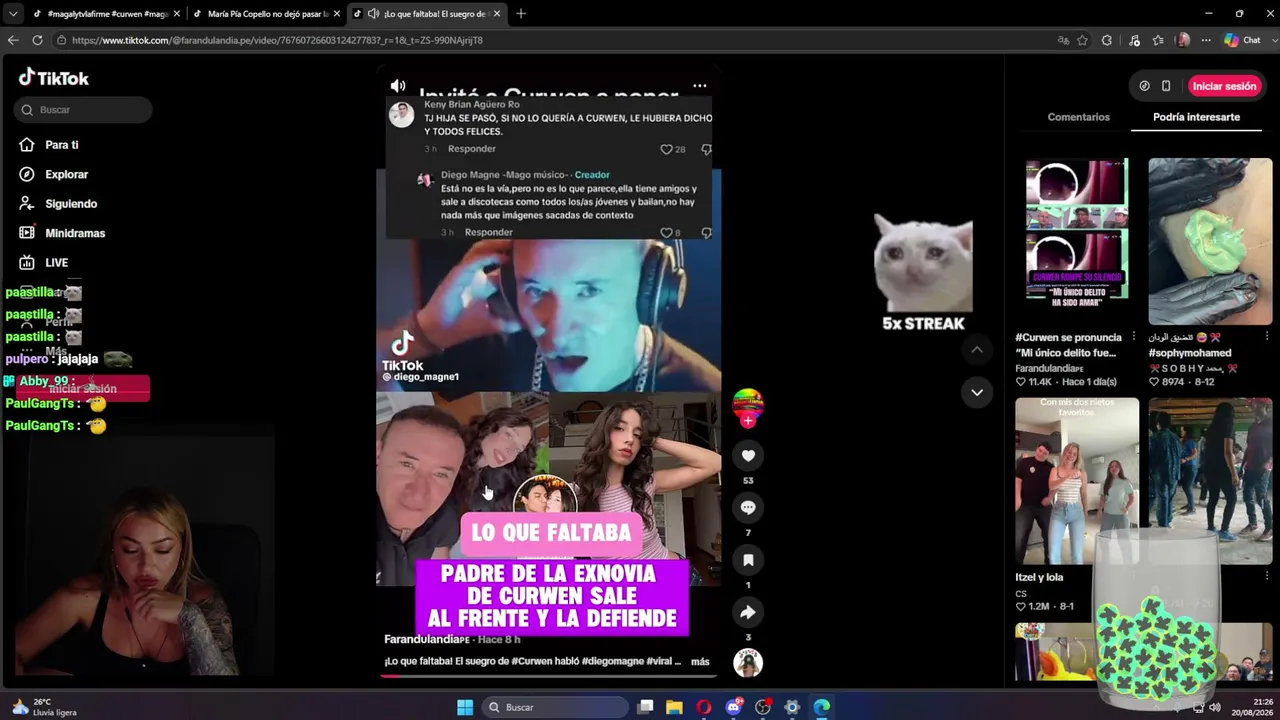
Task: Open Discord from the taskbar
Action: click(x=734, y=707)
